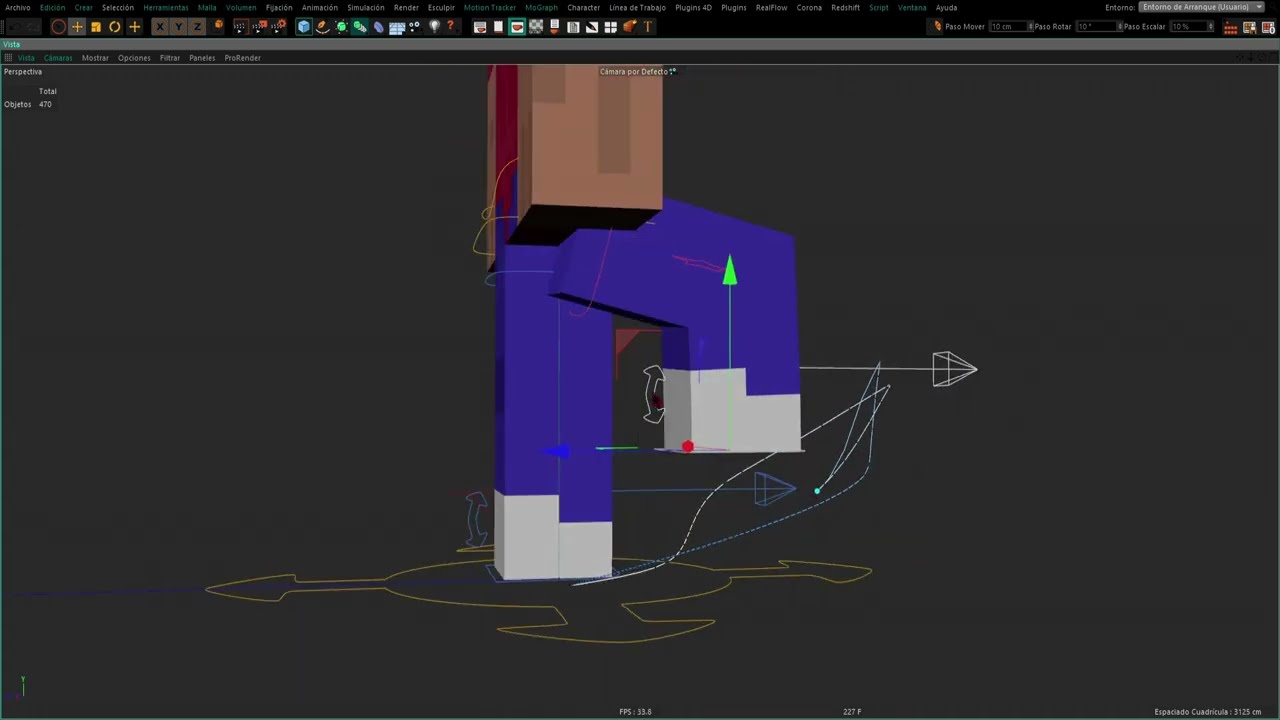Click the blue Z-axis handle
The image size is (1280, 720).
click(x=558, y=452)
